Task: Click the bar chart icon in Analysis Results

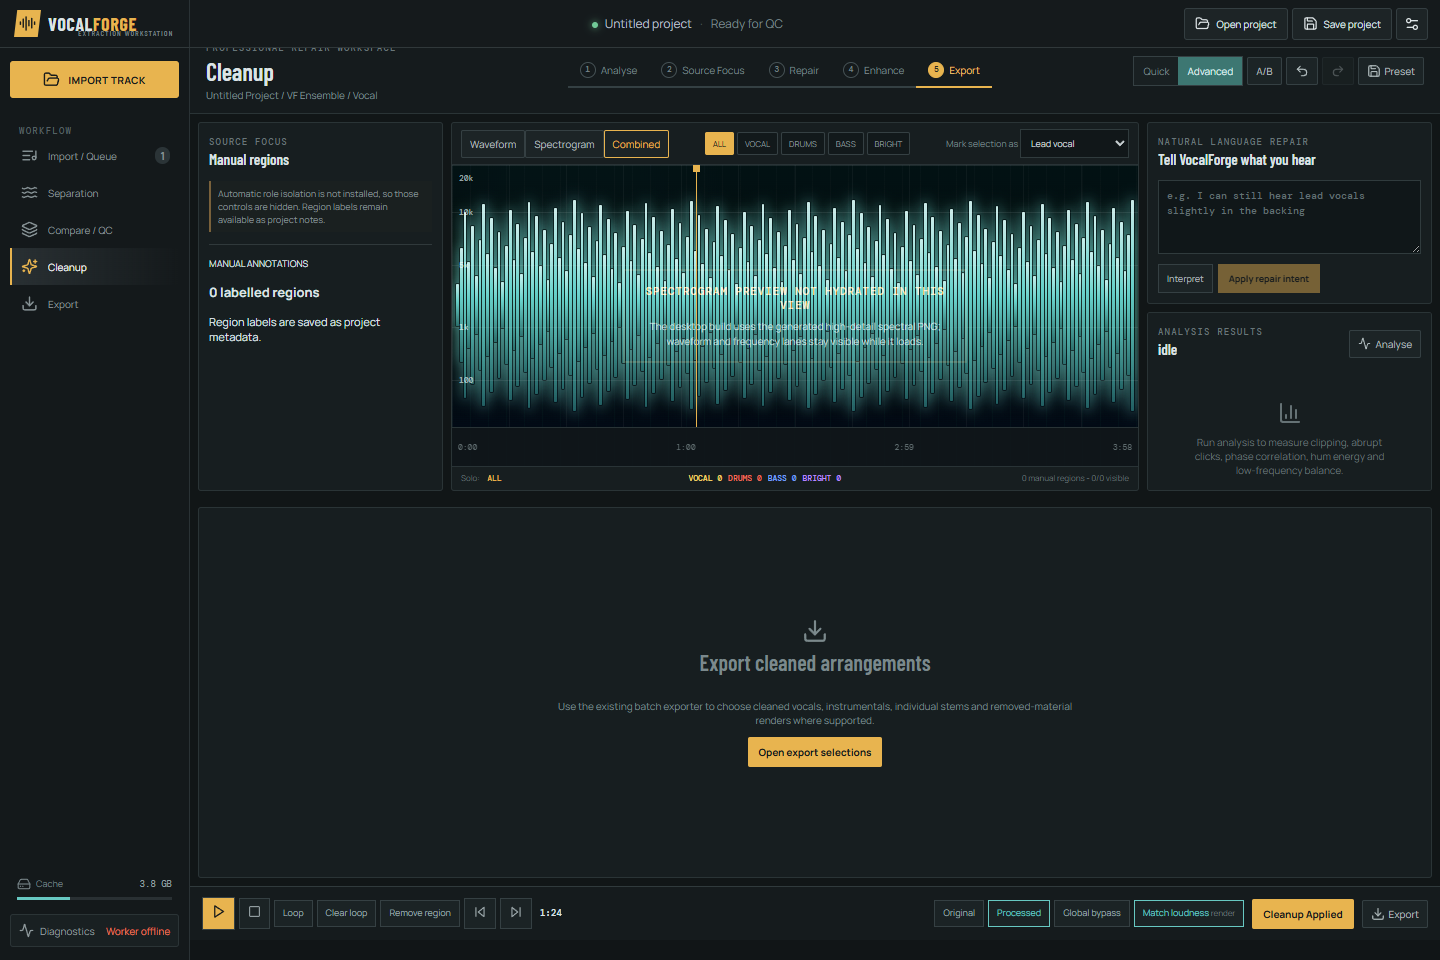Action: tap(1290, 413)
